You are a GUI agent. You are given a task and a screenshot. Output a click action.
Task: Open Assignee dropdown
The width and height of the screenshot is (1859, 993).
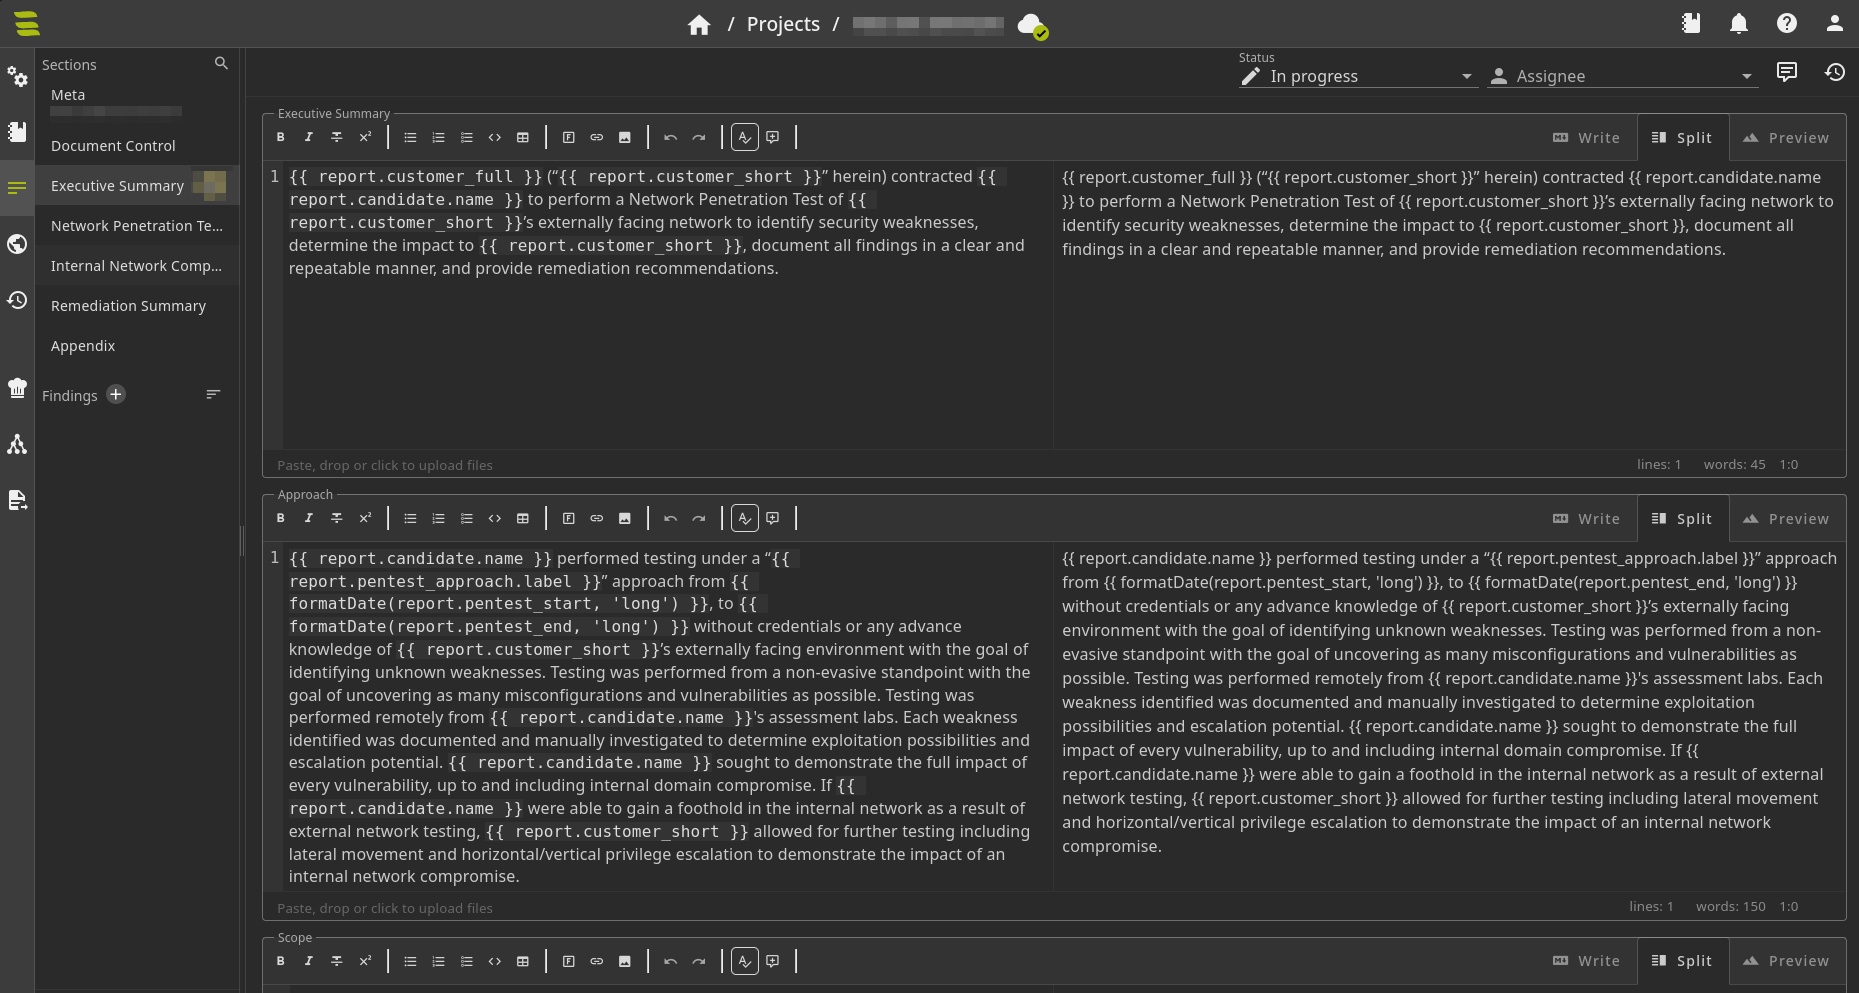tap(1622, 76)
